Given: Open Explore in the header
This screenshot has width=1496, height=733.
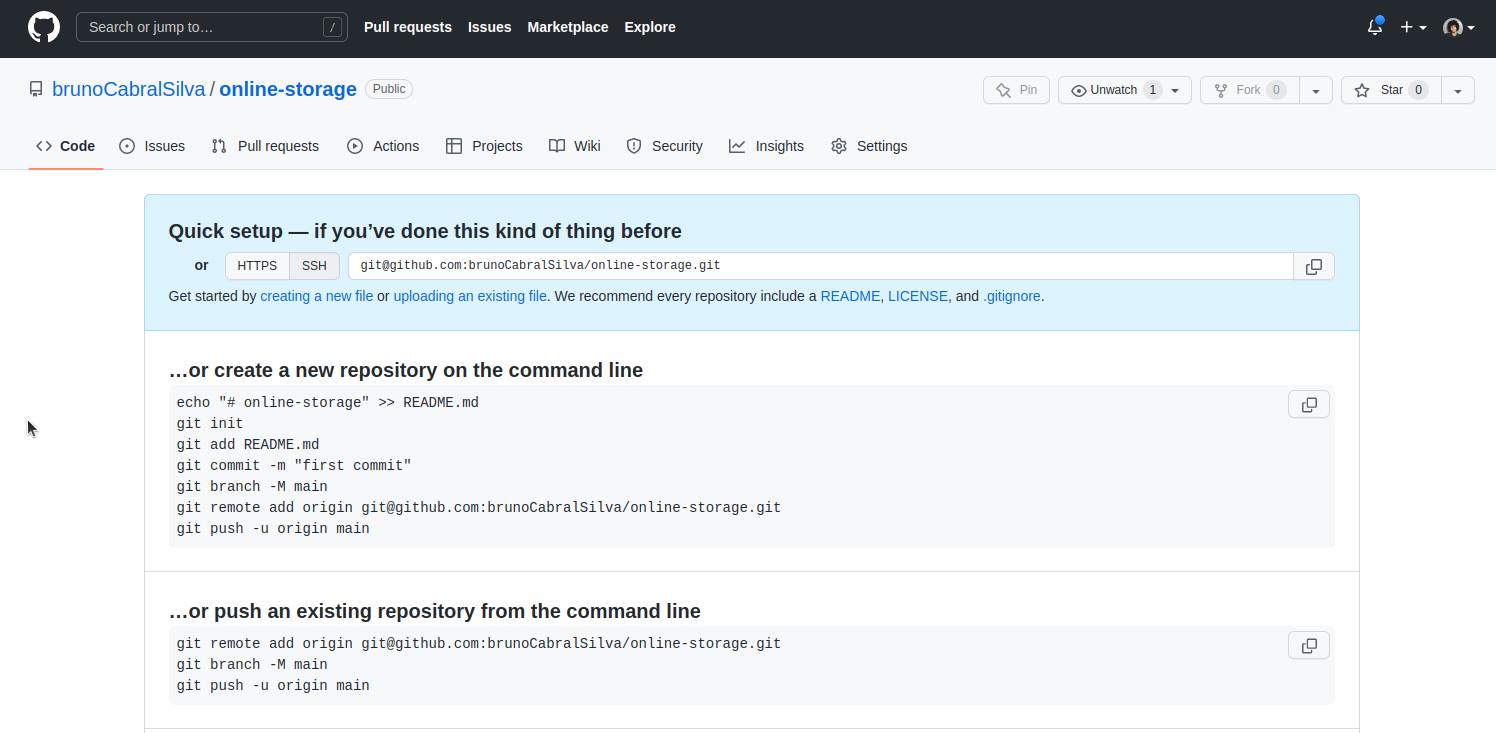Looking at the screenshot, I should [x=650, y=27].
